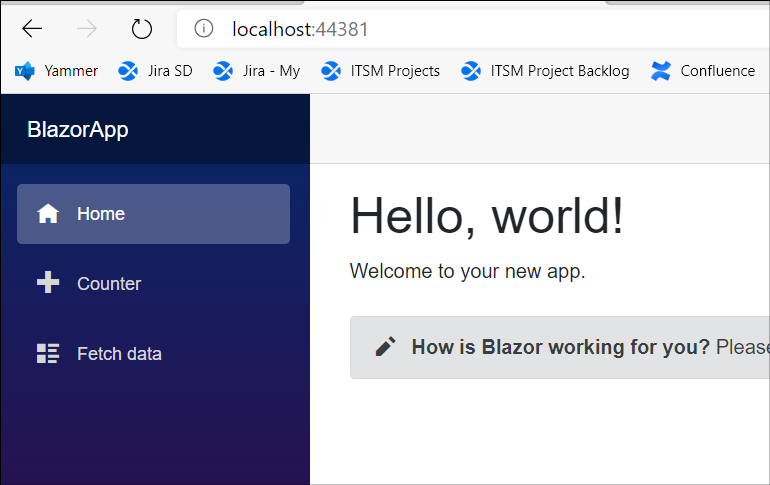Click the Jira SD bookmark icon
The width and height of the screenshot is (770, 485).
tap(128, 71)
